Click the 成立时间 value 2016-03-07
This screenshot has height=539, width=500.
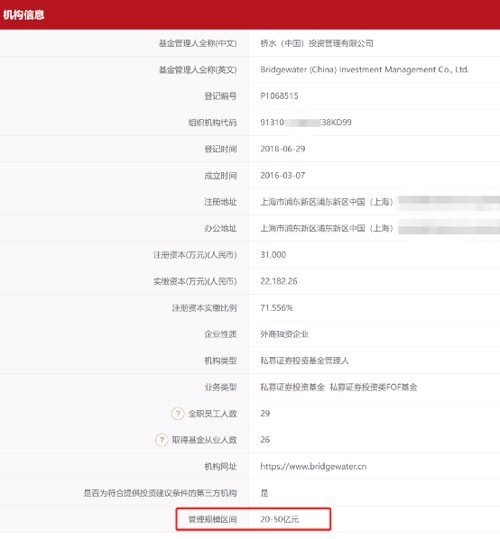282,175
